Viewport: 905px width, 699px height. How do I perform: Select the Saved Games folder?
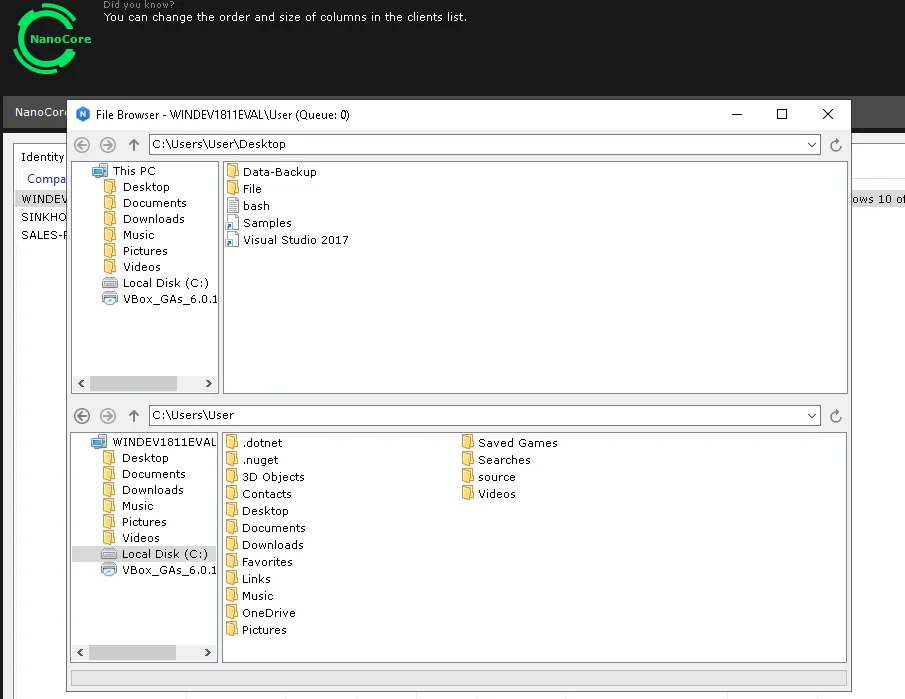tap(510, 443)
